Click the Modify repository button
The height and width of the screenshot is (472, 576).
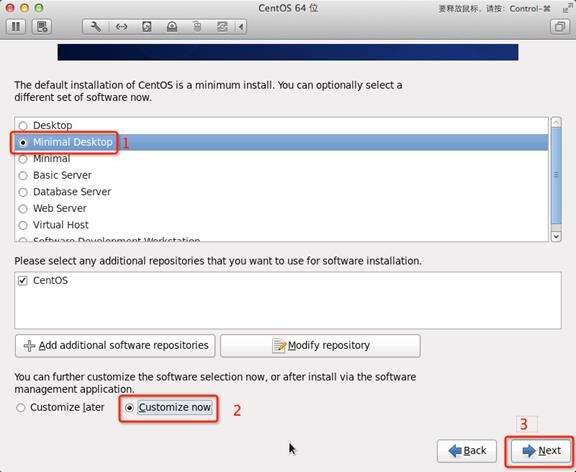pyautogui.click(x=320, y=346)
